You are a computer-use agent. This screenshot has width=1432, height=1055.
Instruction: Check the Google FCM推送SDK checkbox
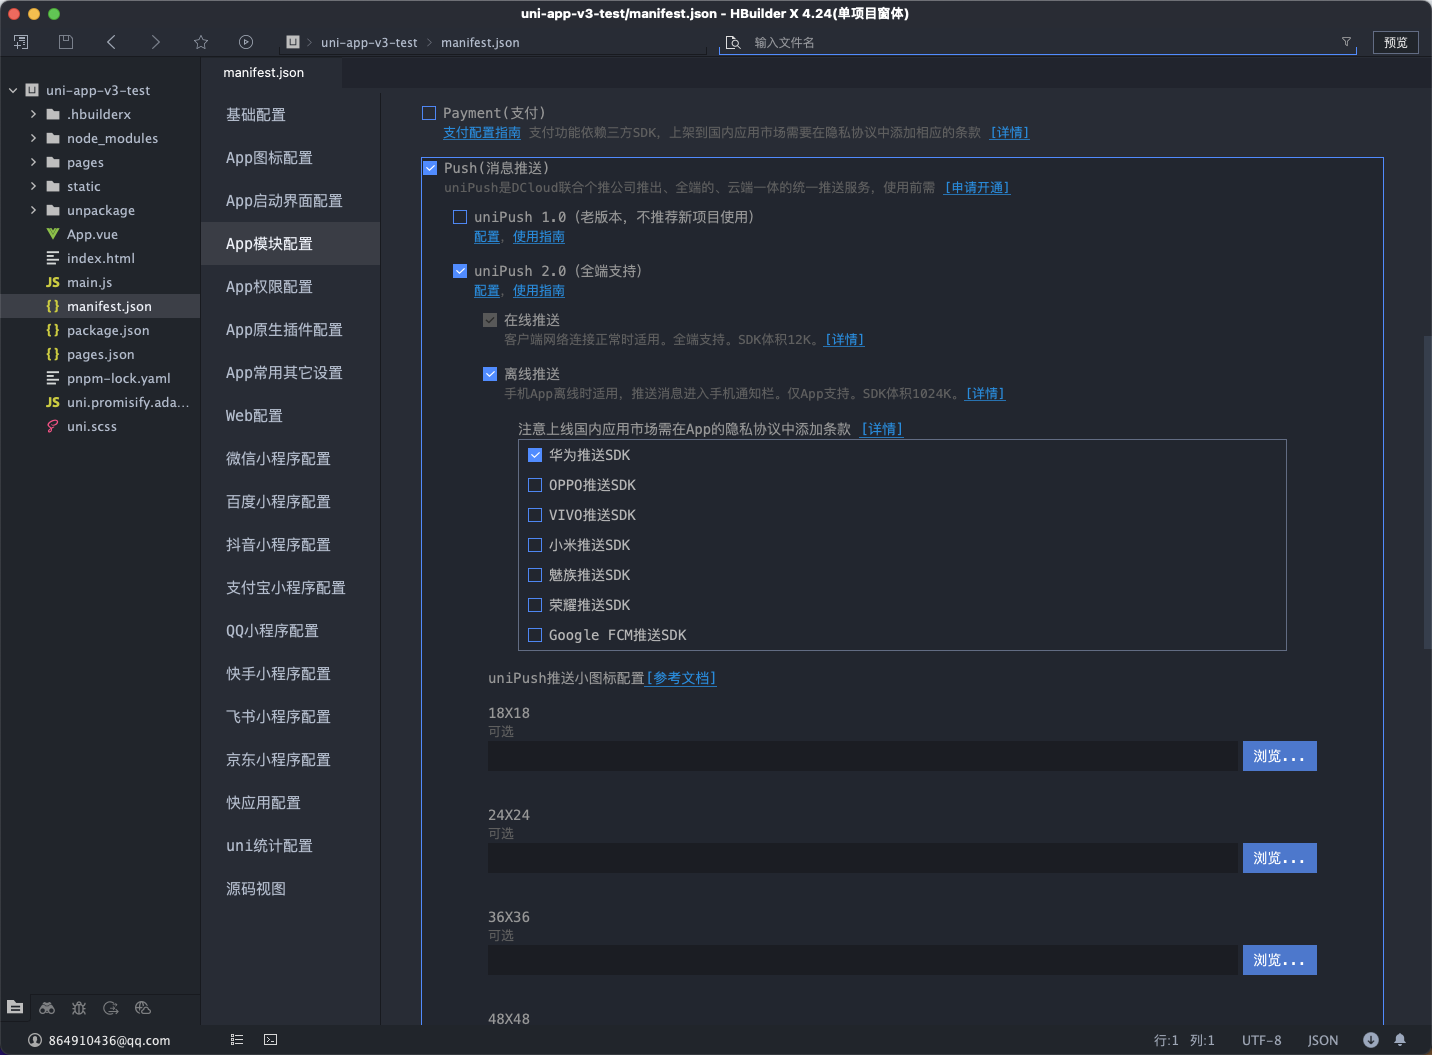click(535, 635)
